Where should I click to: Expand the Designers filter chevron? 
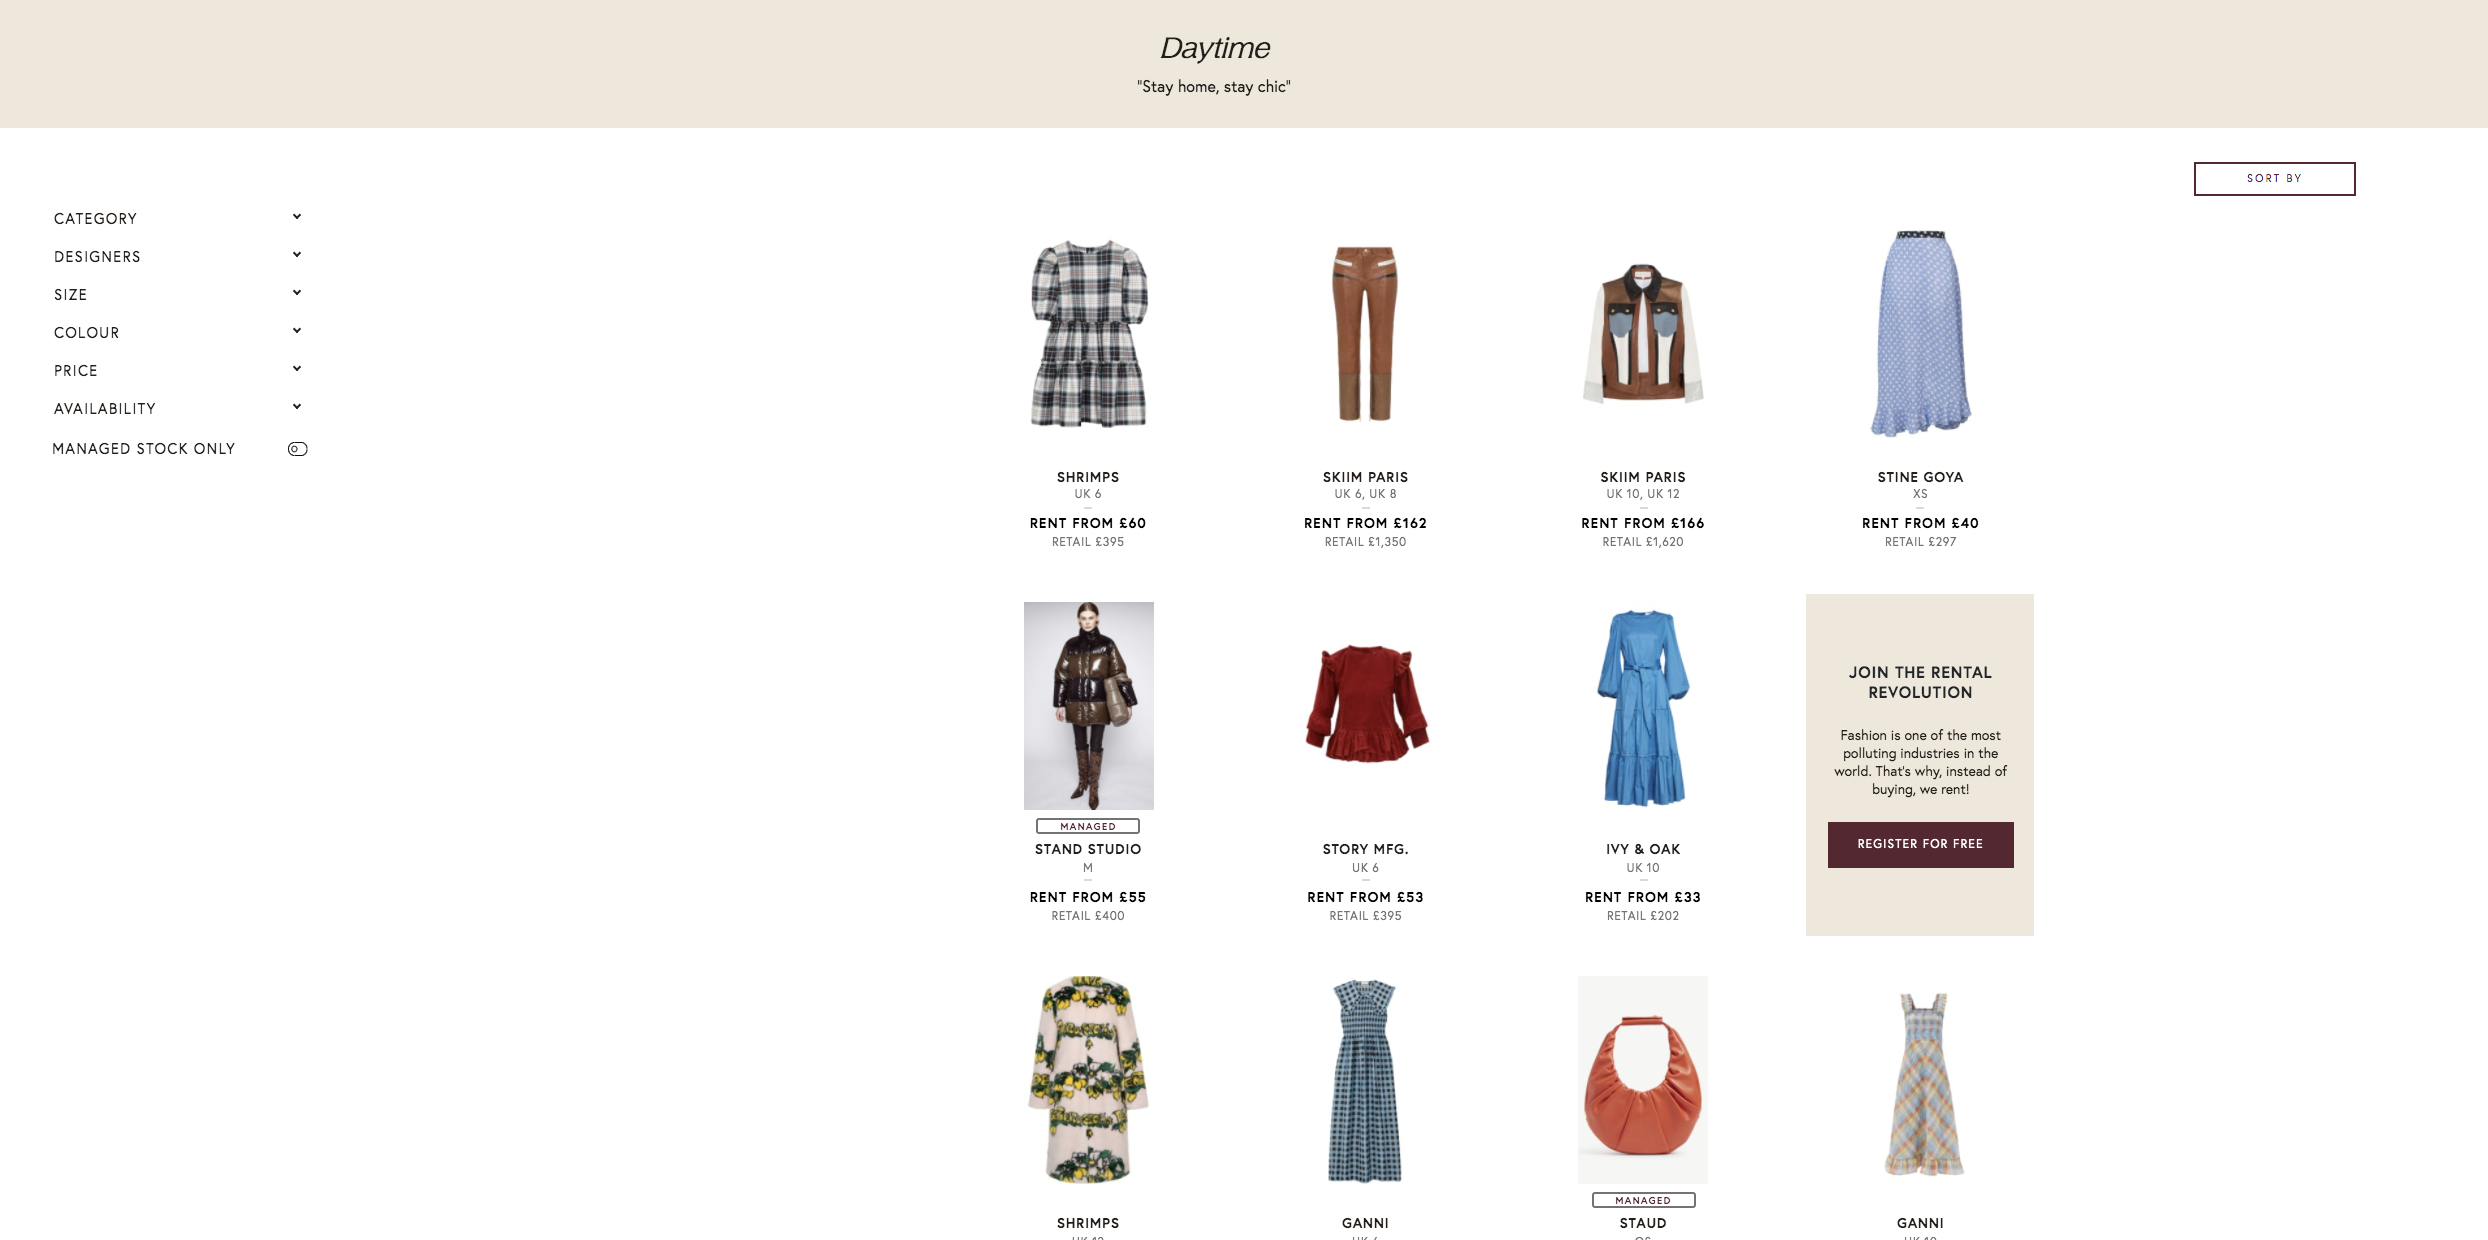coord(297,255)
